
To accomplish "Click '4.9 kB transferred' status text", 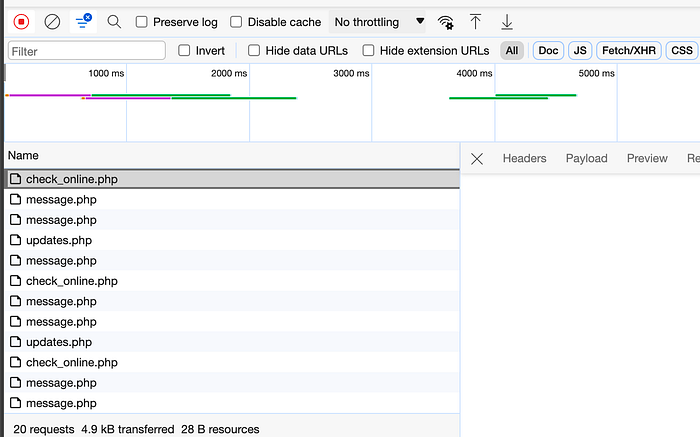I will click(x=128, y=429).
